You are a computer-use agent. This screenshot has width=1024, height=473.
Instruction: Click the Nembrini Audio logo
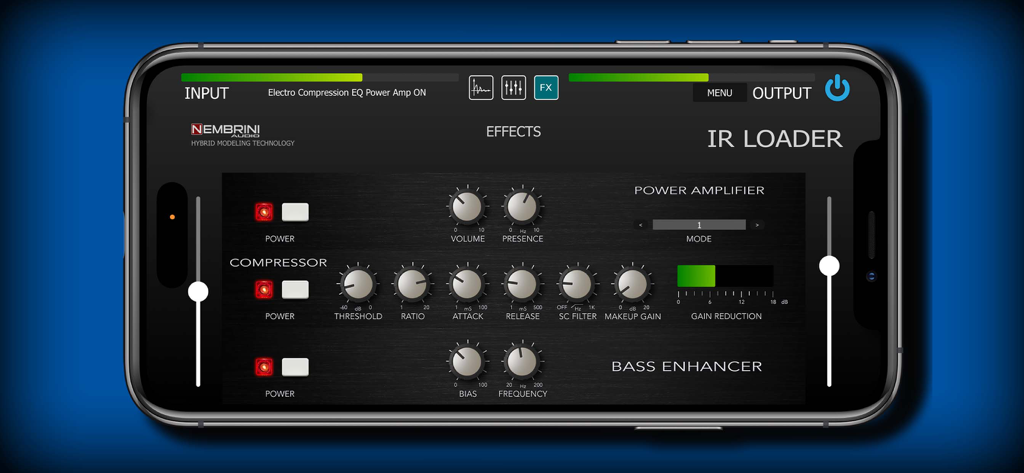[x=225, y=129]
